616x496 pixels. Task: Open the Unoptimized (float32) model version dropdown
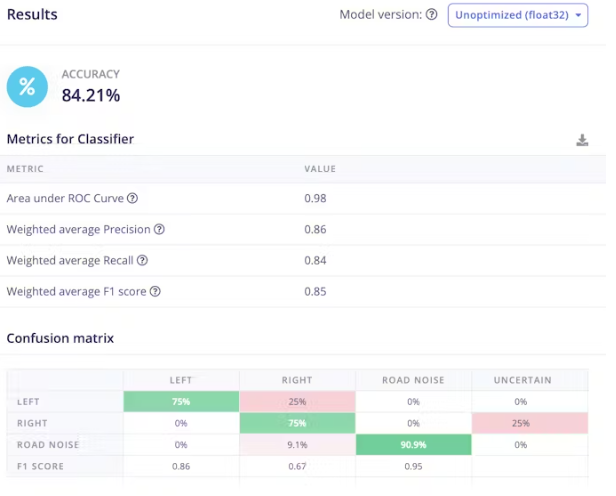pyautogui.click(x=517, y=15)
